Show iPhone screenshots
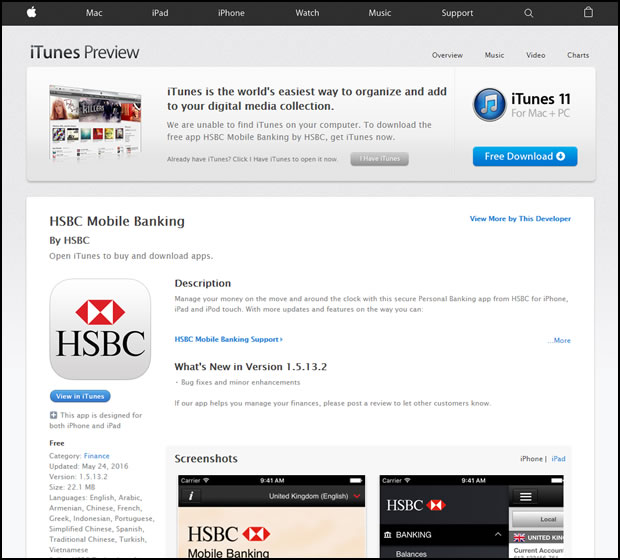Viewport: 620px width, 560px height. (531, 459)
